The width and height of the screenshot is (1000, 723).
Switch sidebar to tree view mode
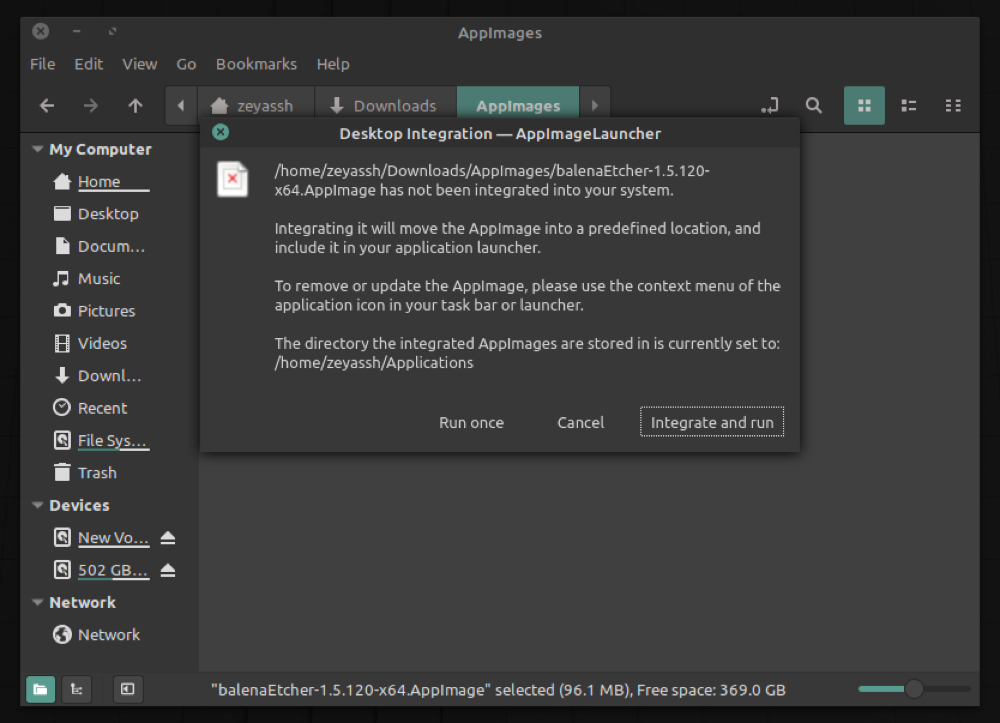click(76, 689)
